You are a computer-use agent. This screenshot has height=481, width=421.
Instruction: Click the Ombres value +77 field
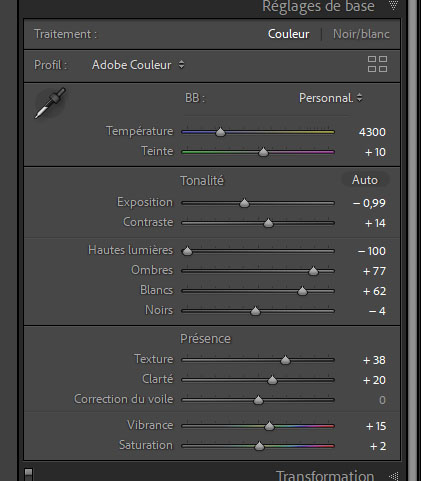(x=374, y=271)
